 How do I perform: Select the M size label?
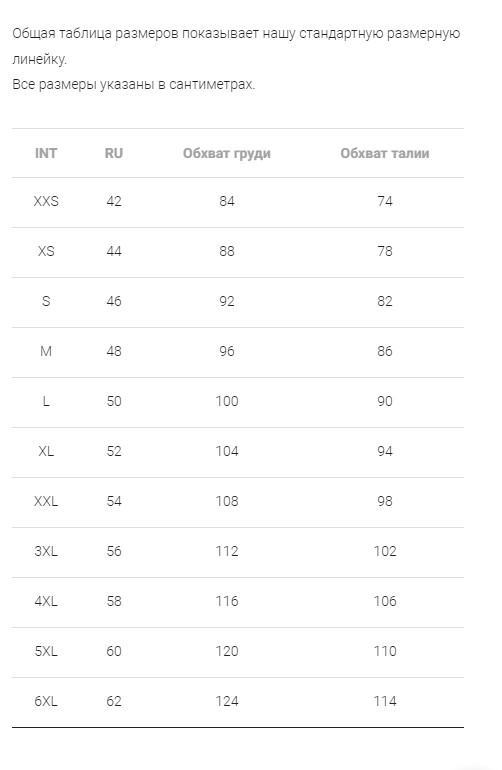(46, 351)
